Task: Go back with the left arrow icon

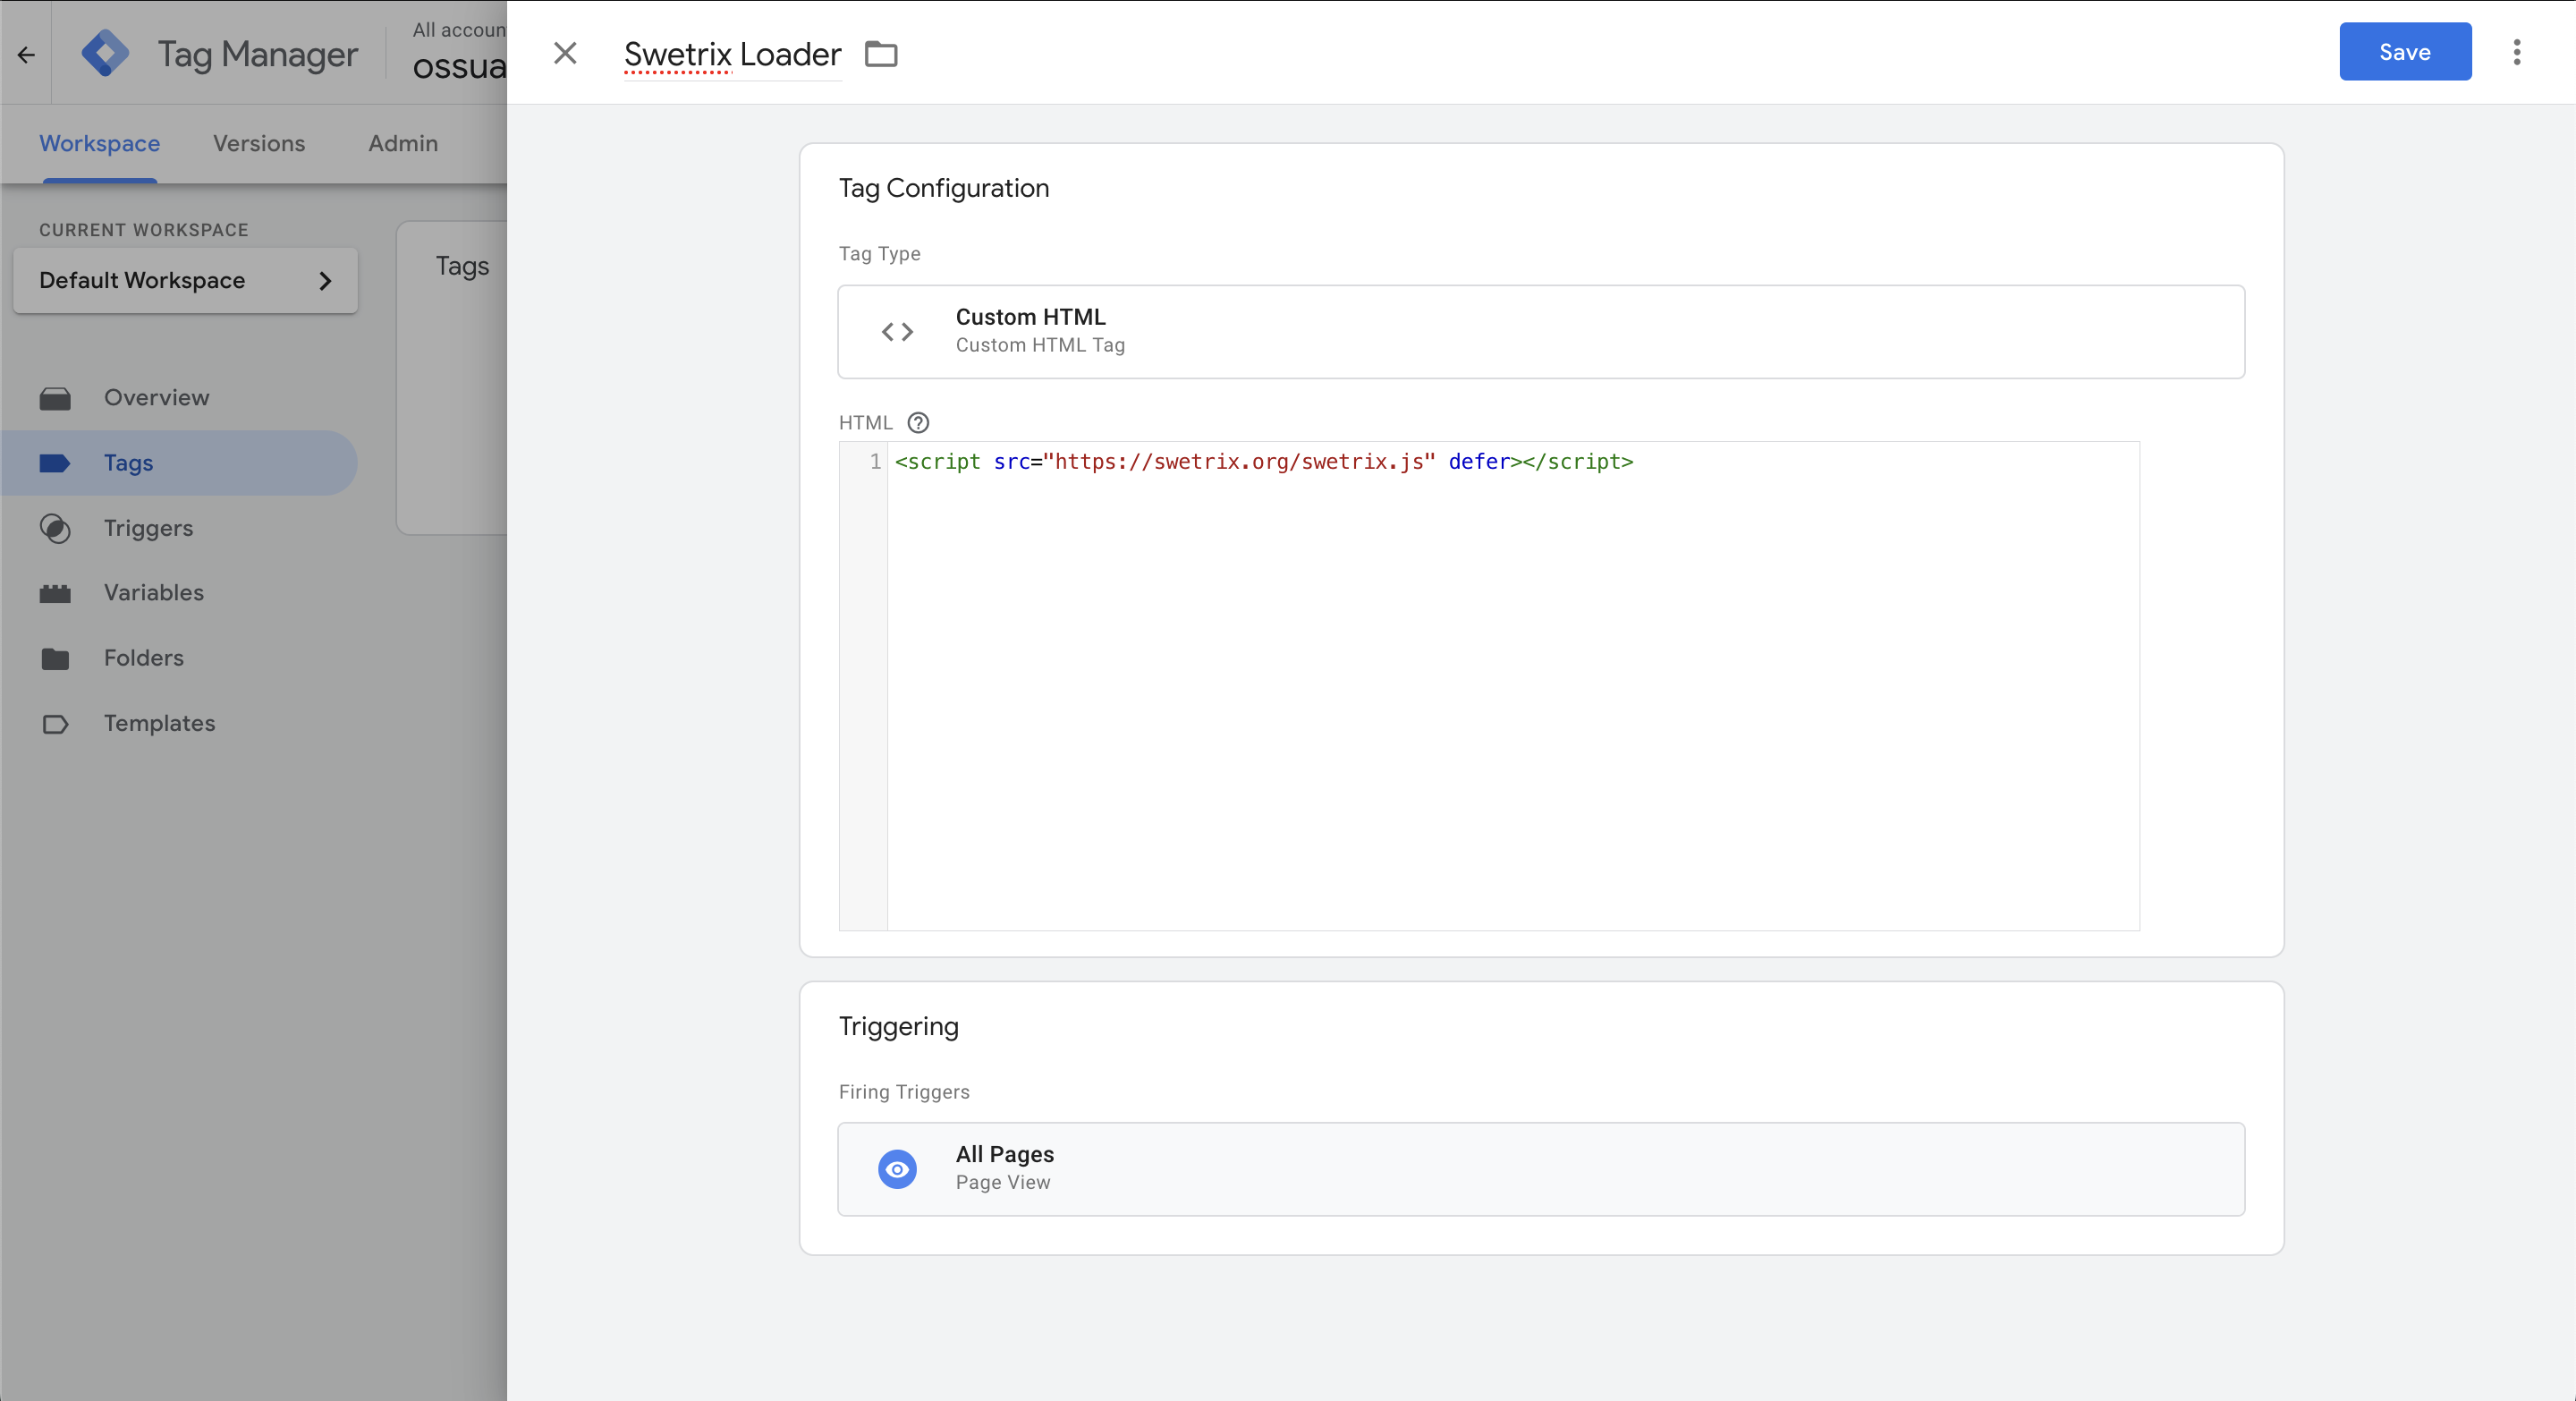Action: click(26, 54)
